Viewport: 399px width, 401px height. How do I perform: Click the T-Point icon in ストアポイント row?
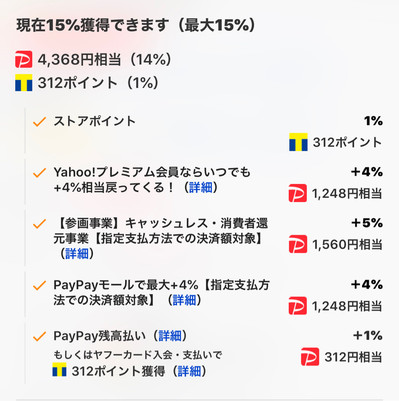click(298, 142)
